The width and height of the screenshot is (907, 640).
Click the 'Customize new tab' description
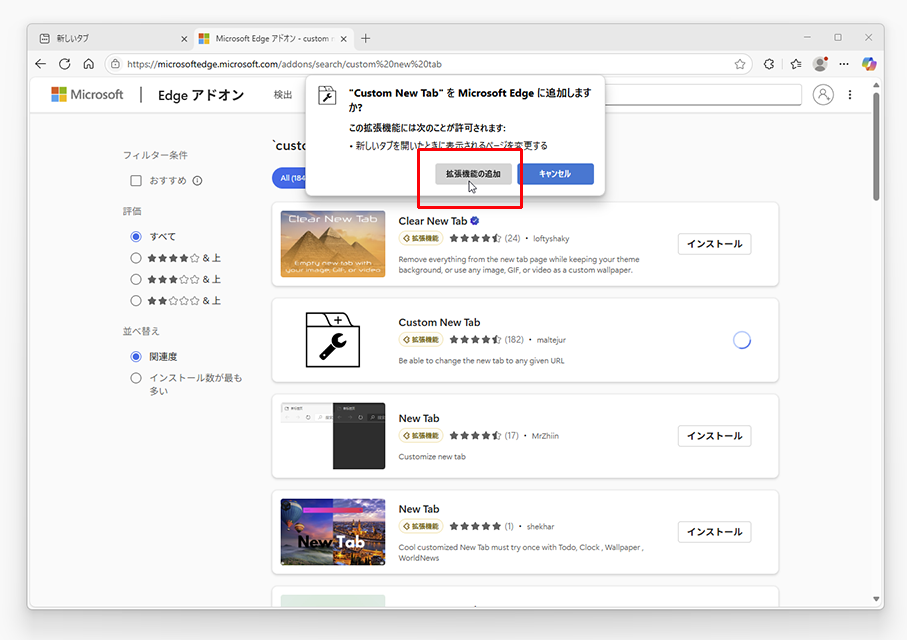(x=432, y=457)
